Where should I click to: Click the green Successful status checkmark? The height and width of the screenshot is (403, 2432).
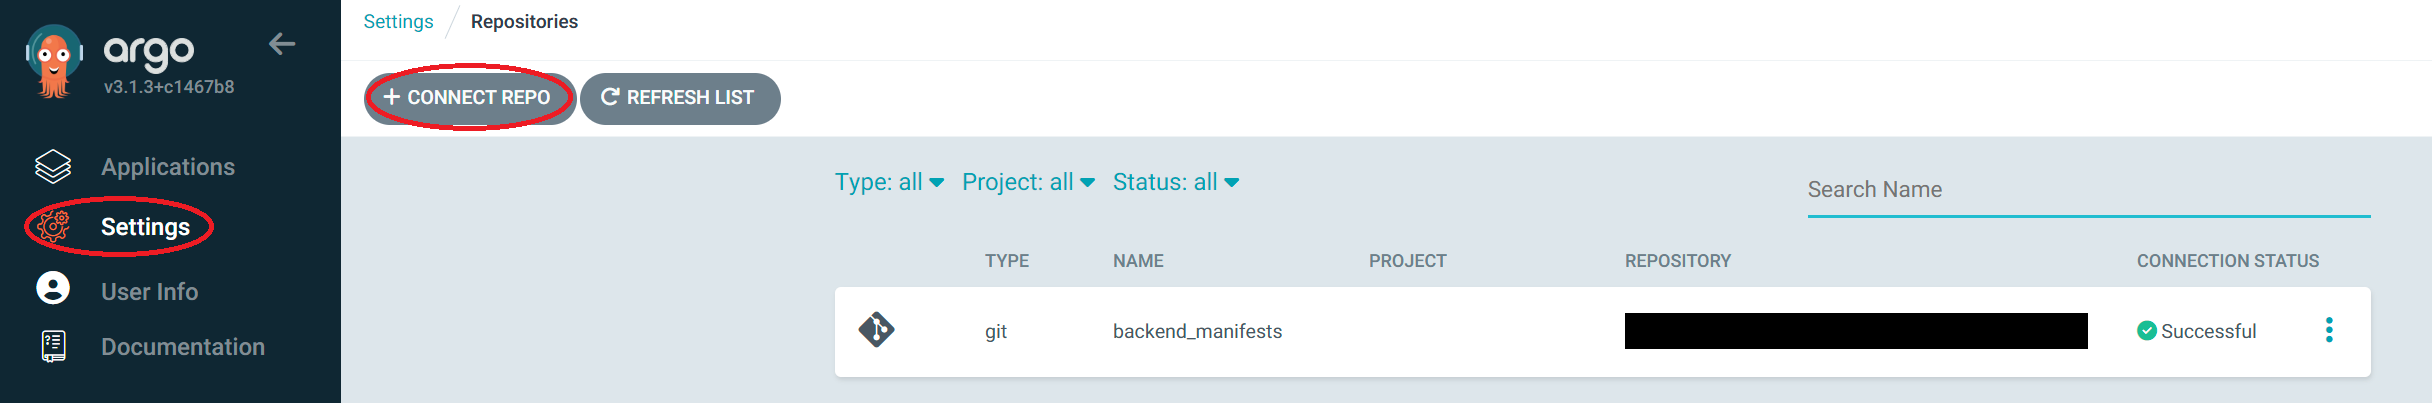click(2146, 331)
